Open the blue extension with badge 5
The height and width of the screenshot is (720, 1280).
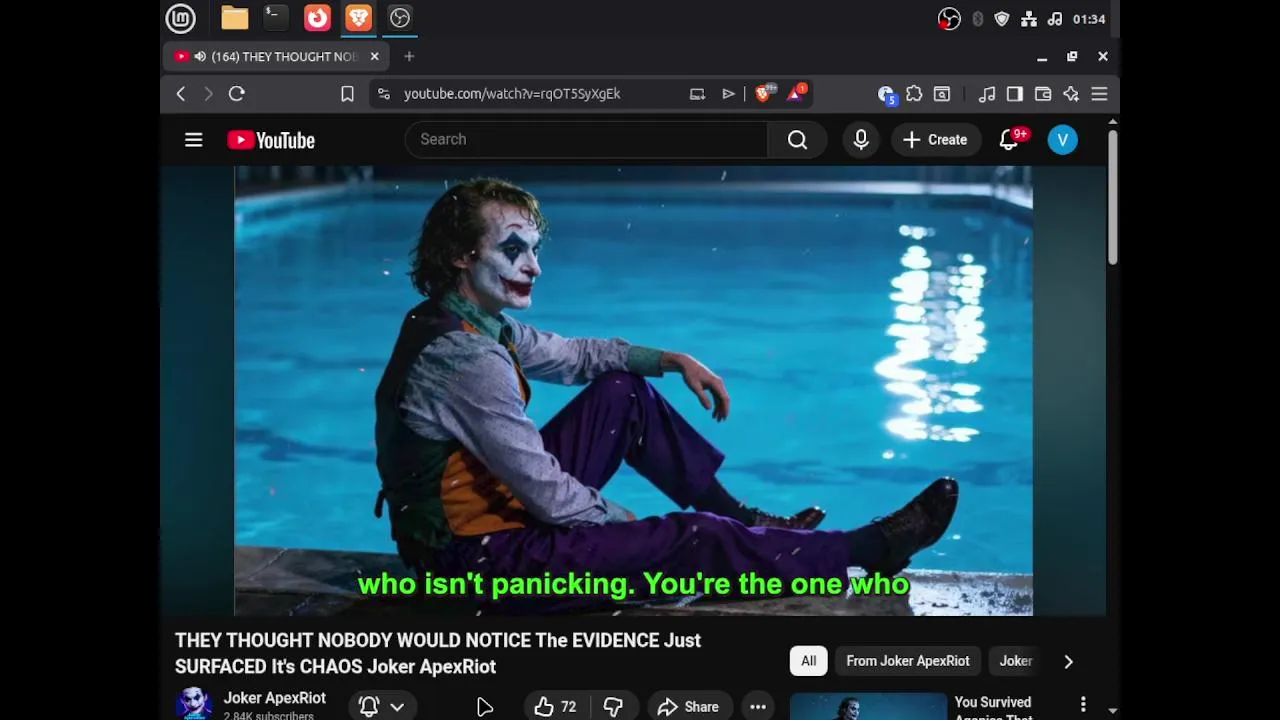coord(886,94)
